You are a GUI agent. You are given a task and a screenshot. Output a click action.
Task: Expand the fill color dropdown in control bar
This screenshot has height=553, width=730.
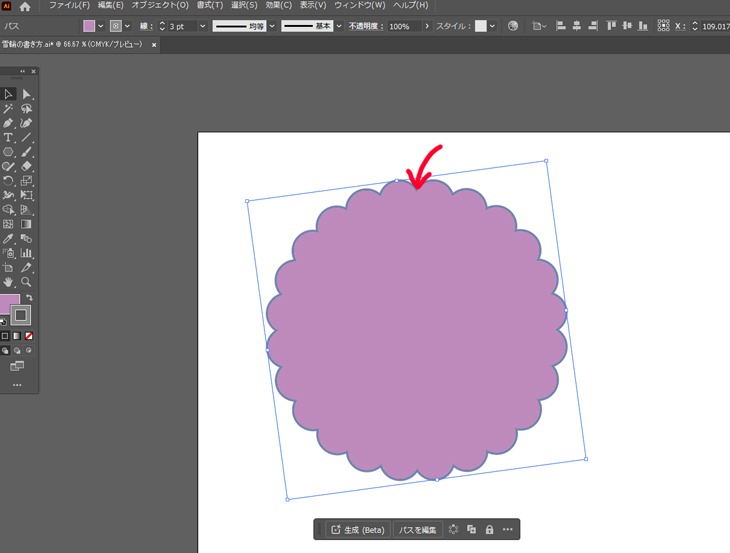(x=101, y=26)
